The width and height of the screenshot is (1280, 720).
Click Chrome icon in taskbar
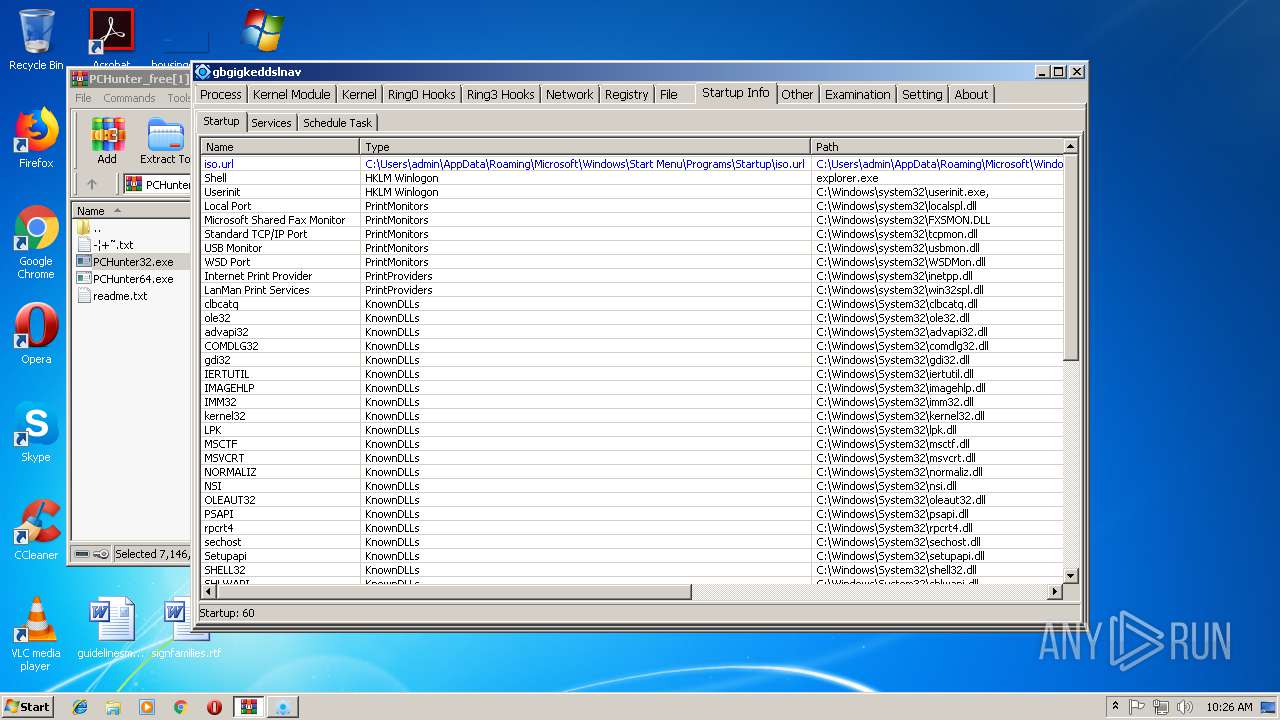pos(181,707)
